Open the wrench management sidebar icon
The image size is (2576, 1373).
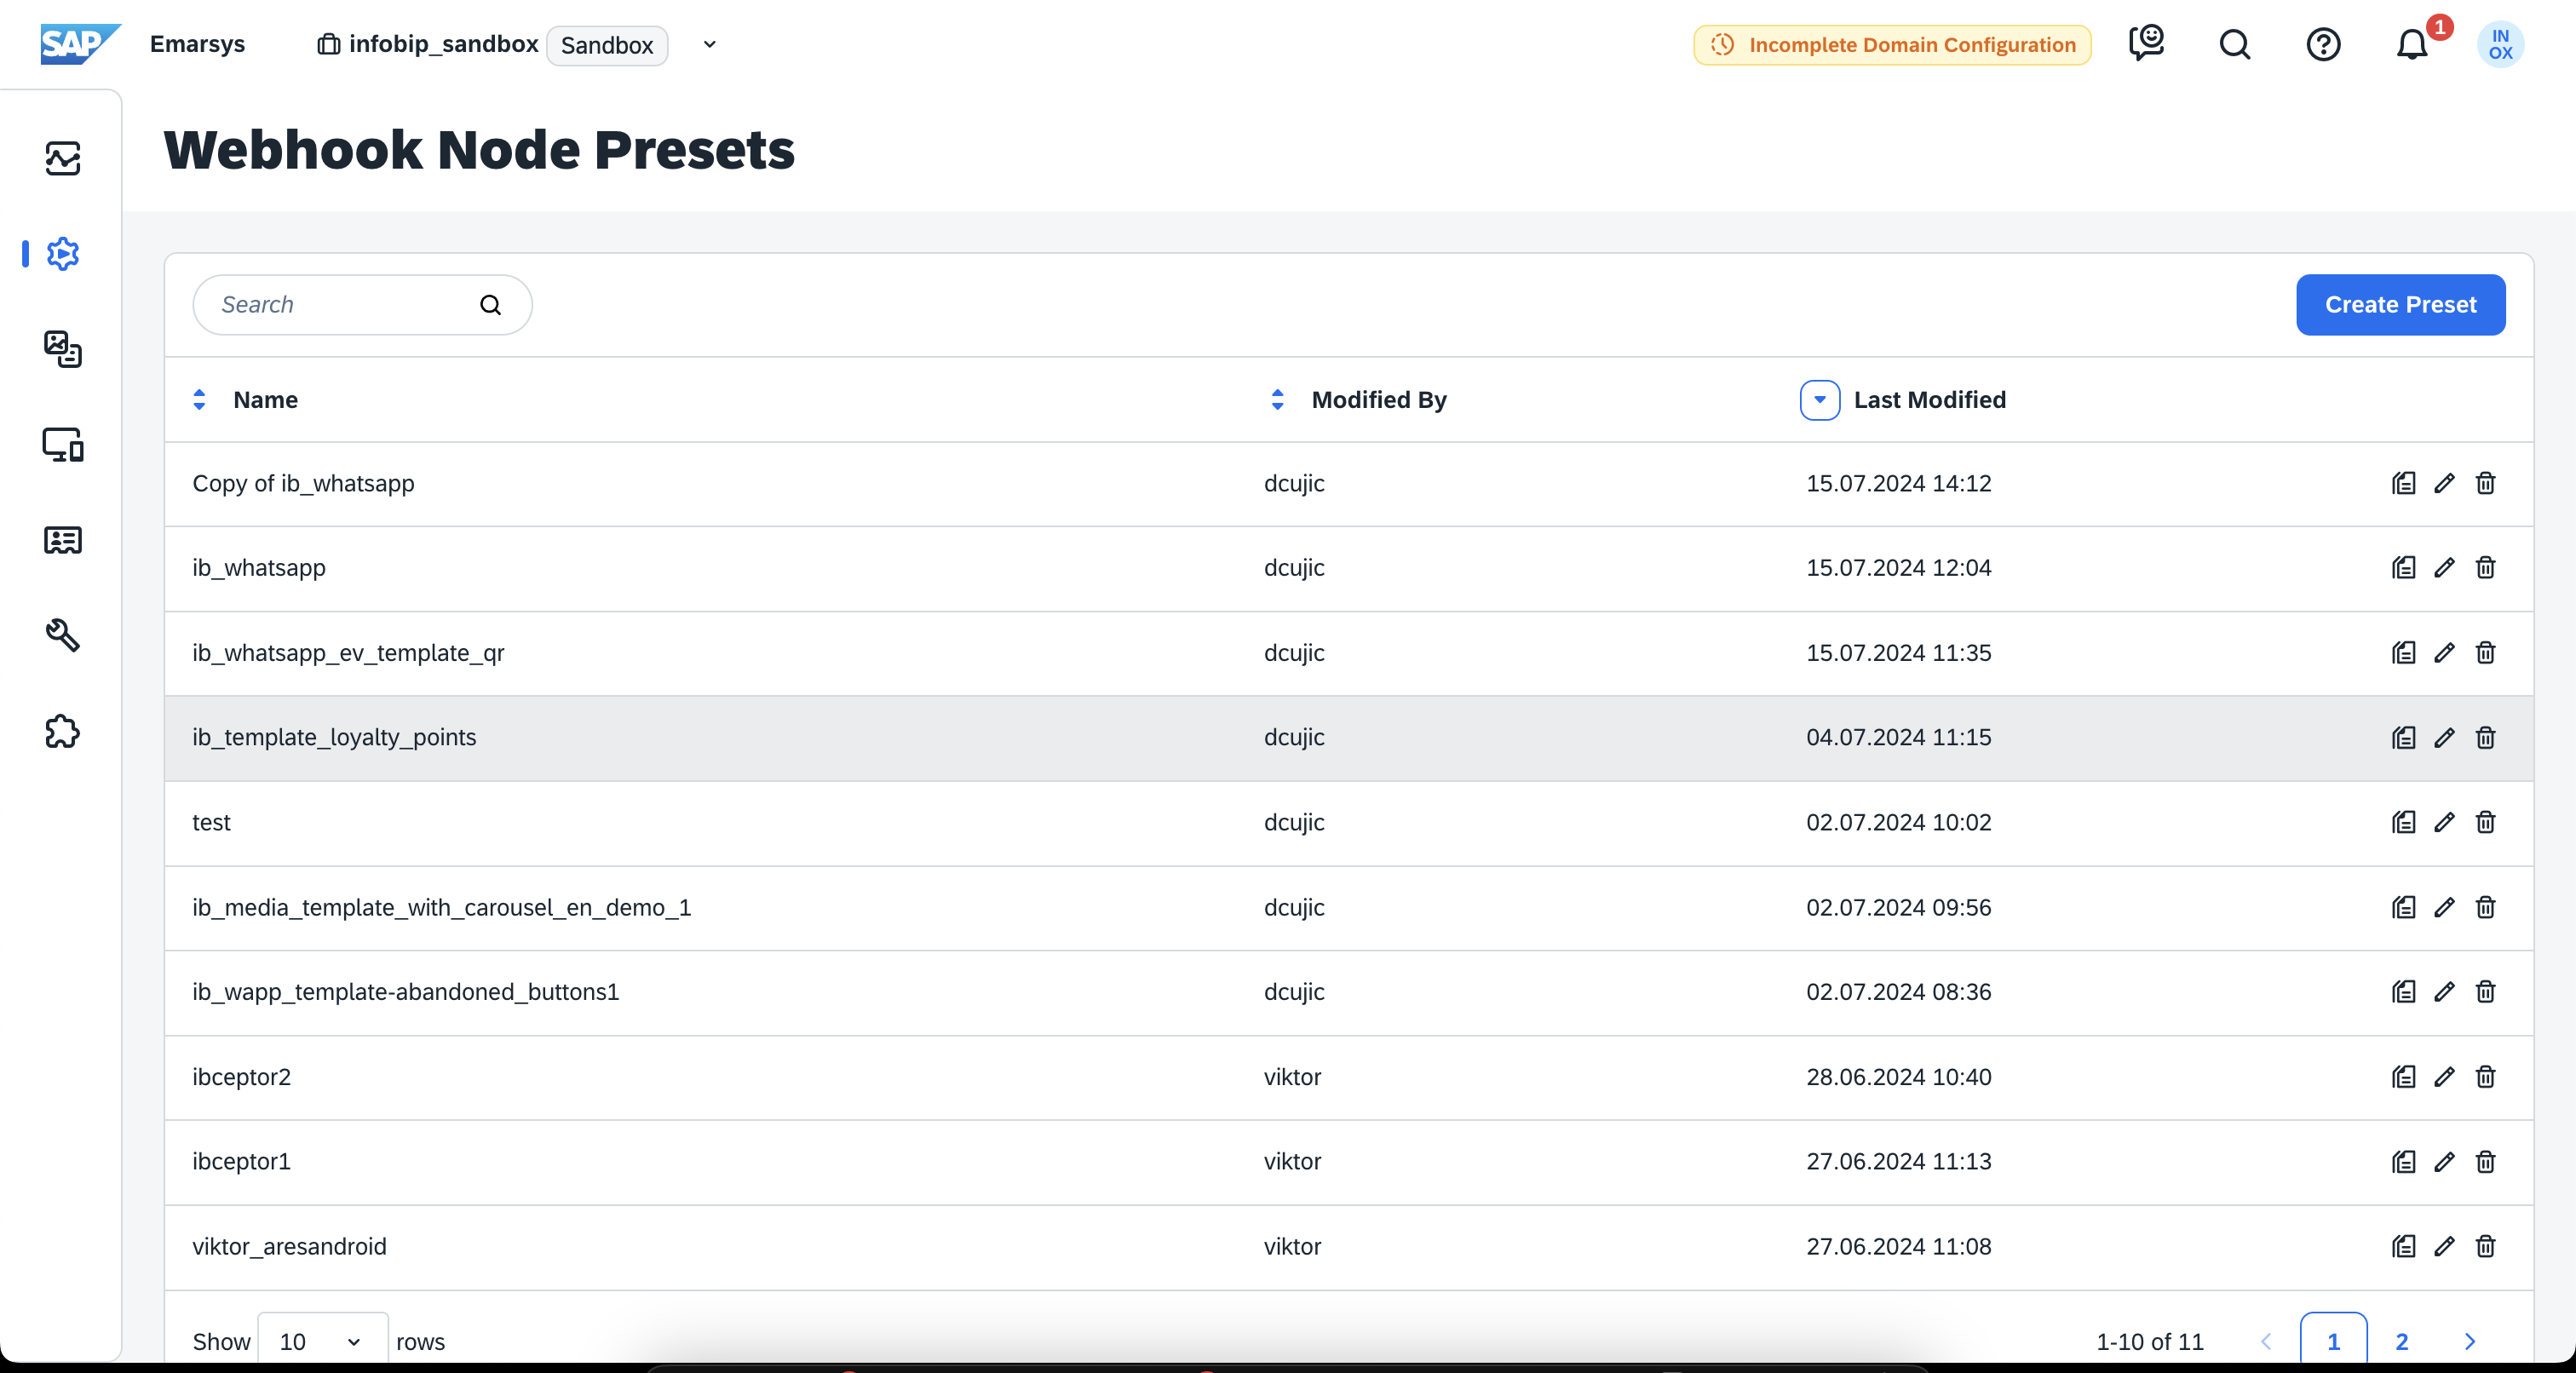pyautogui.click(x=63, y=636)
